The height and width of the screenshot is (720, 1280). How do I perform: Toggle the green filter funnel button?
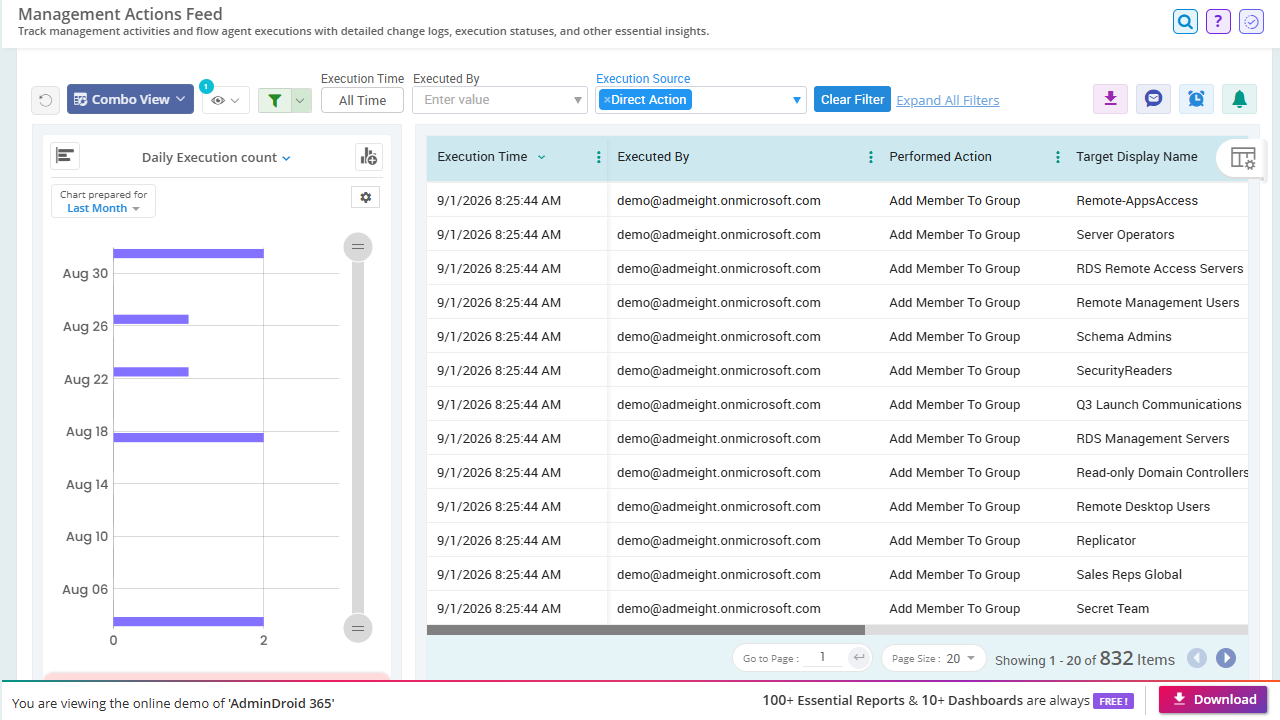coord(275,100)
